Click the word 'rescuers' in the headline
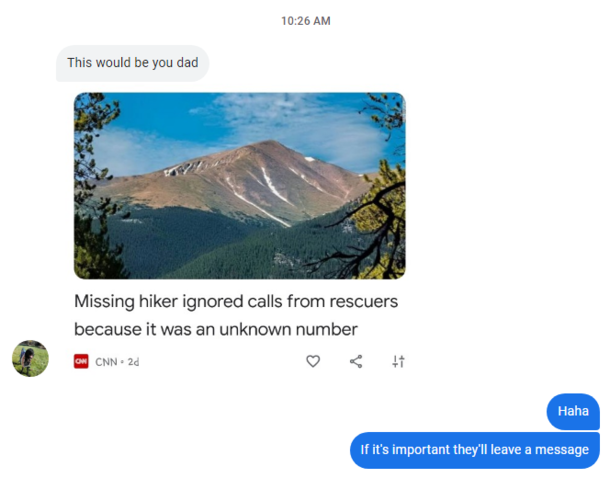This screenshot has width=610, height=478. click(364, 301)
